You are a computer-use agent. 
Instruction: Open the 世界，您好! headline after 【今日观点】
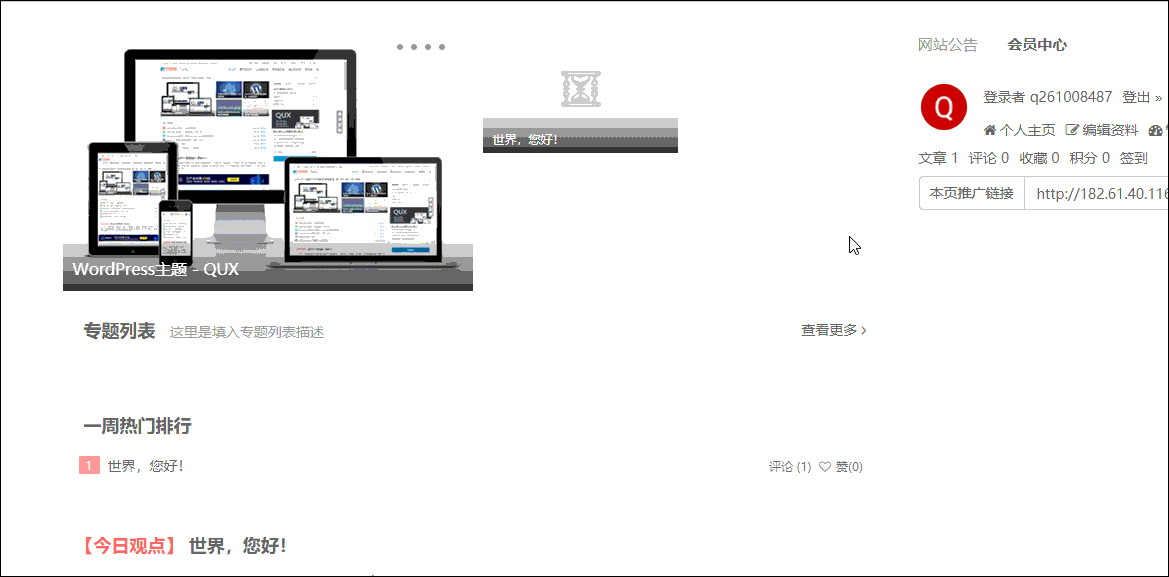point(238,546)
